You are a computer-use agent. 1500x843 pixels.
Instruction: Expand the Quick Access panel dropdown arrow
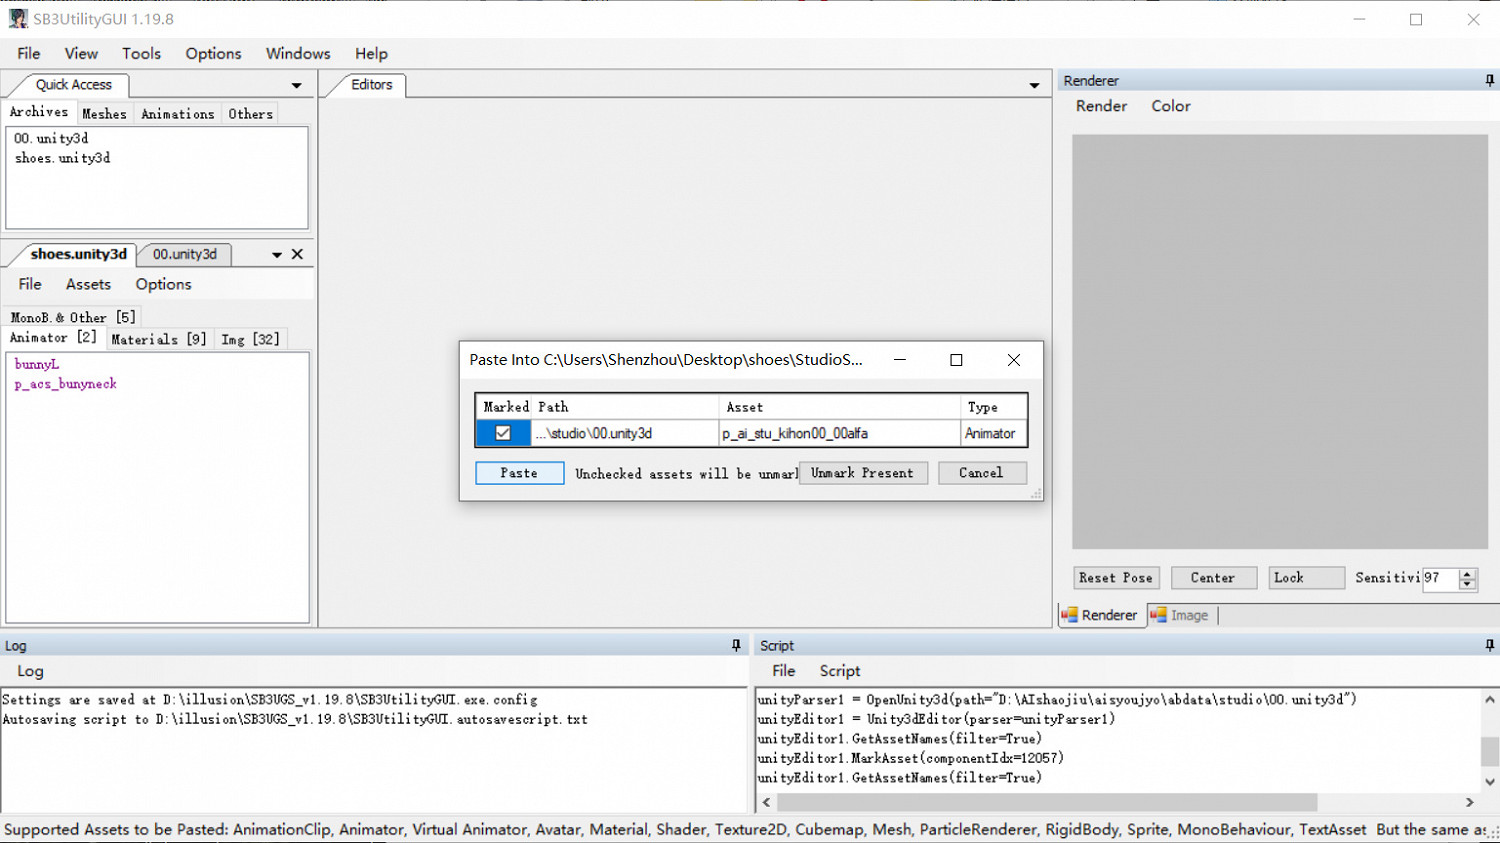pyautogui.click(x=296, y=86)
